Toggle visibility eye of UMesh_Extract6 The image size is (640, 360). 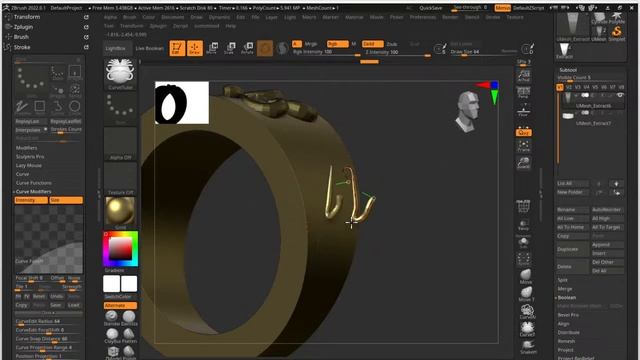pyautogui.click(x=620, y=95)
